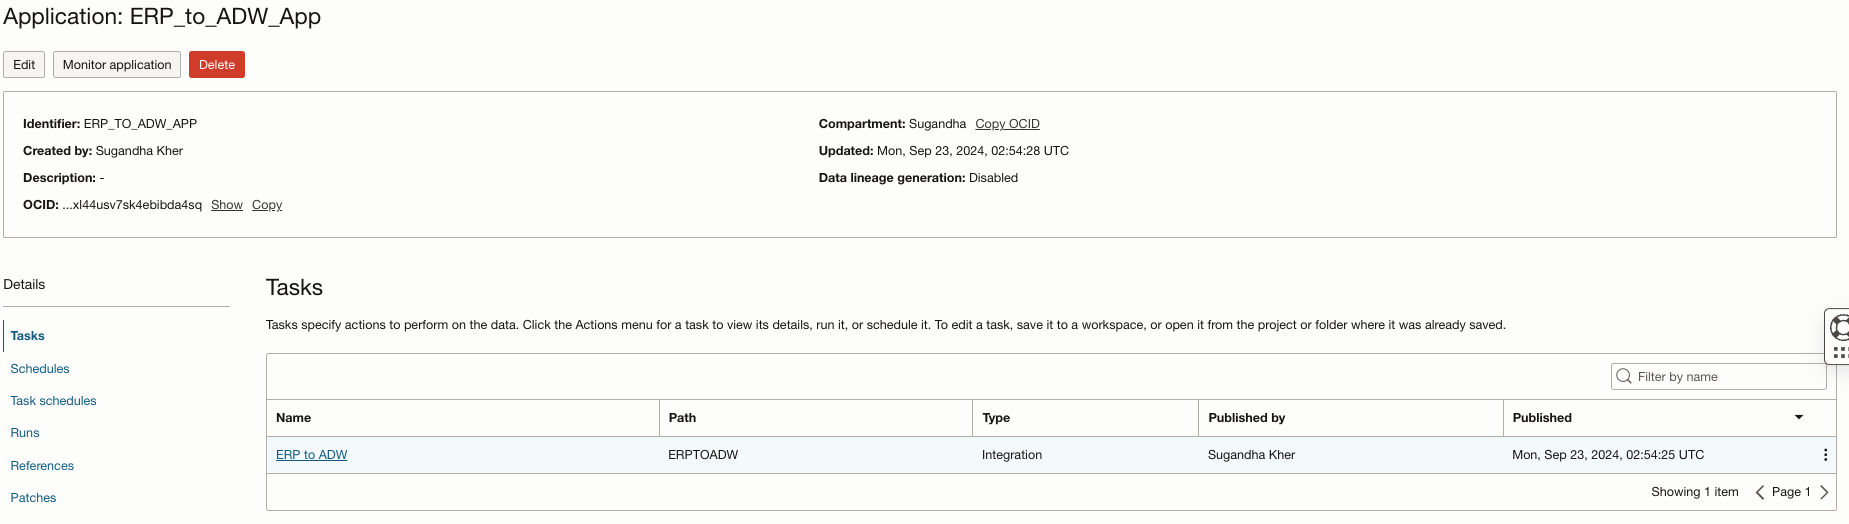Go to previous page arrow
The height and width of the screenshot is (524, 1849).
tap(1760, 492)
